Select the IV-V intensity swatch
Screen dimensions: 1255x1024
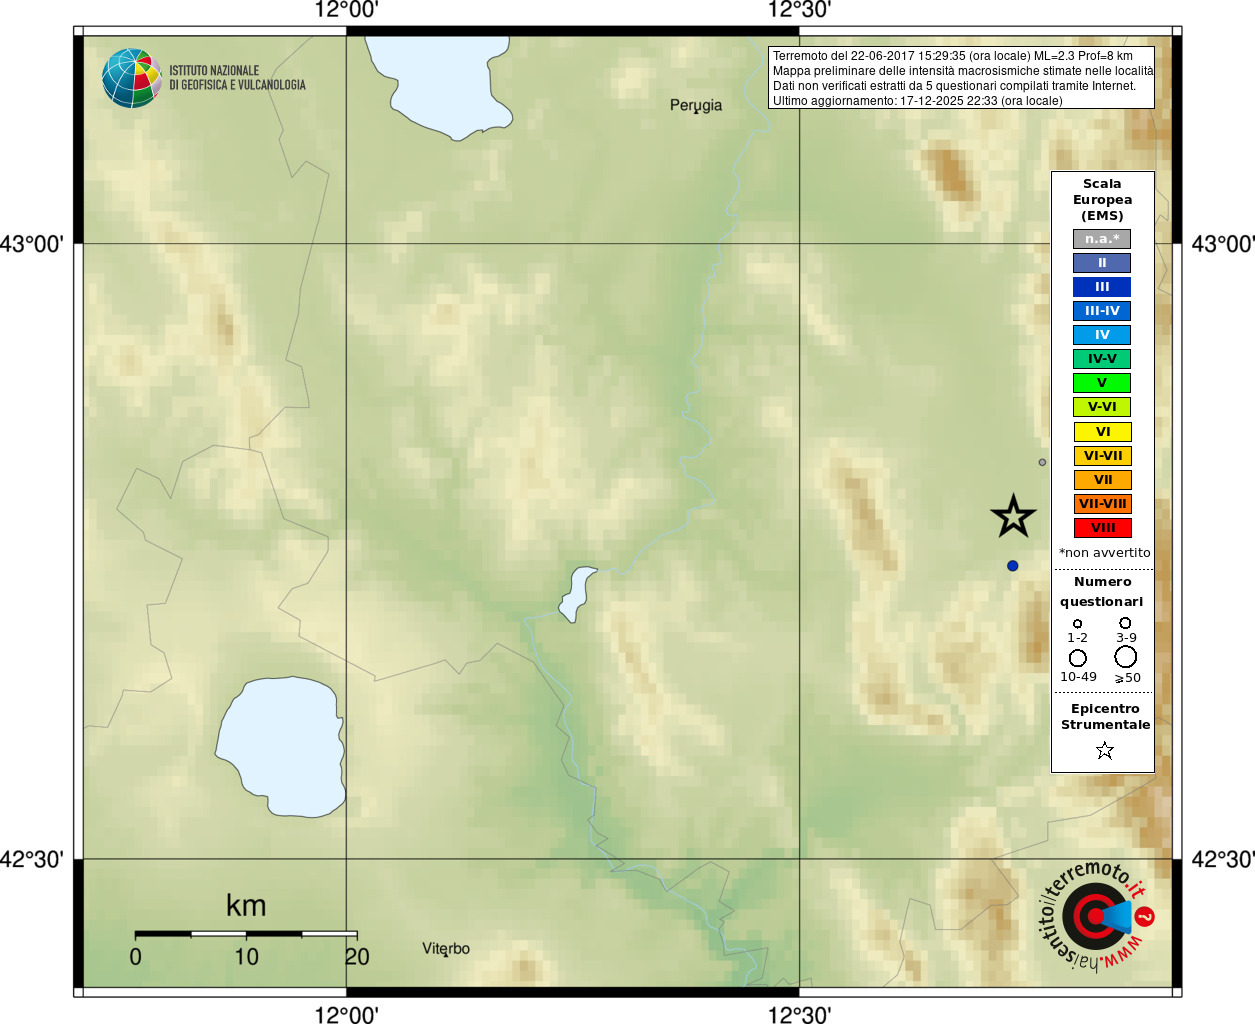pos(1102,359)
